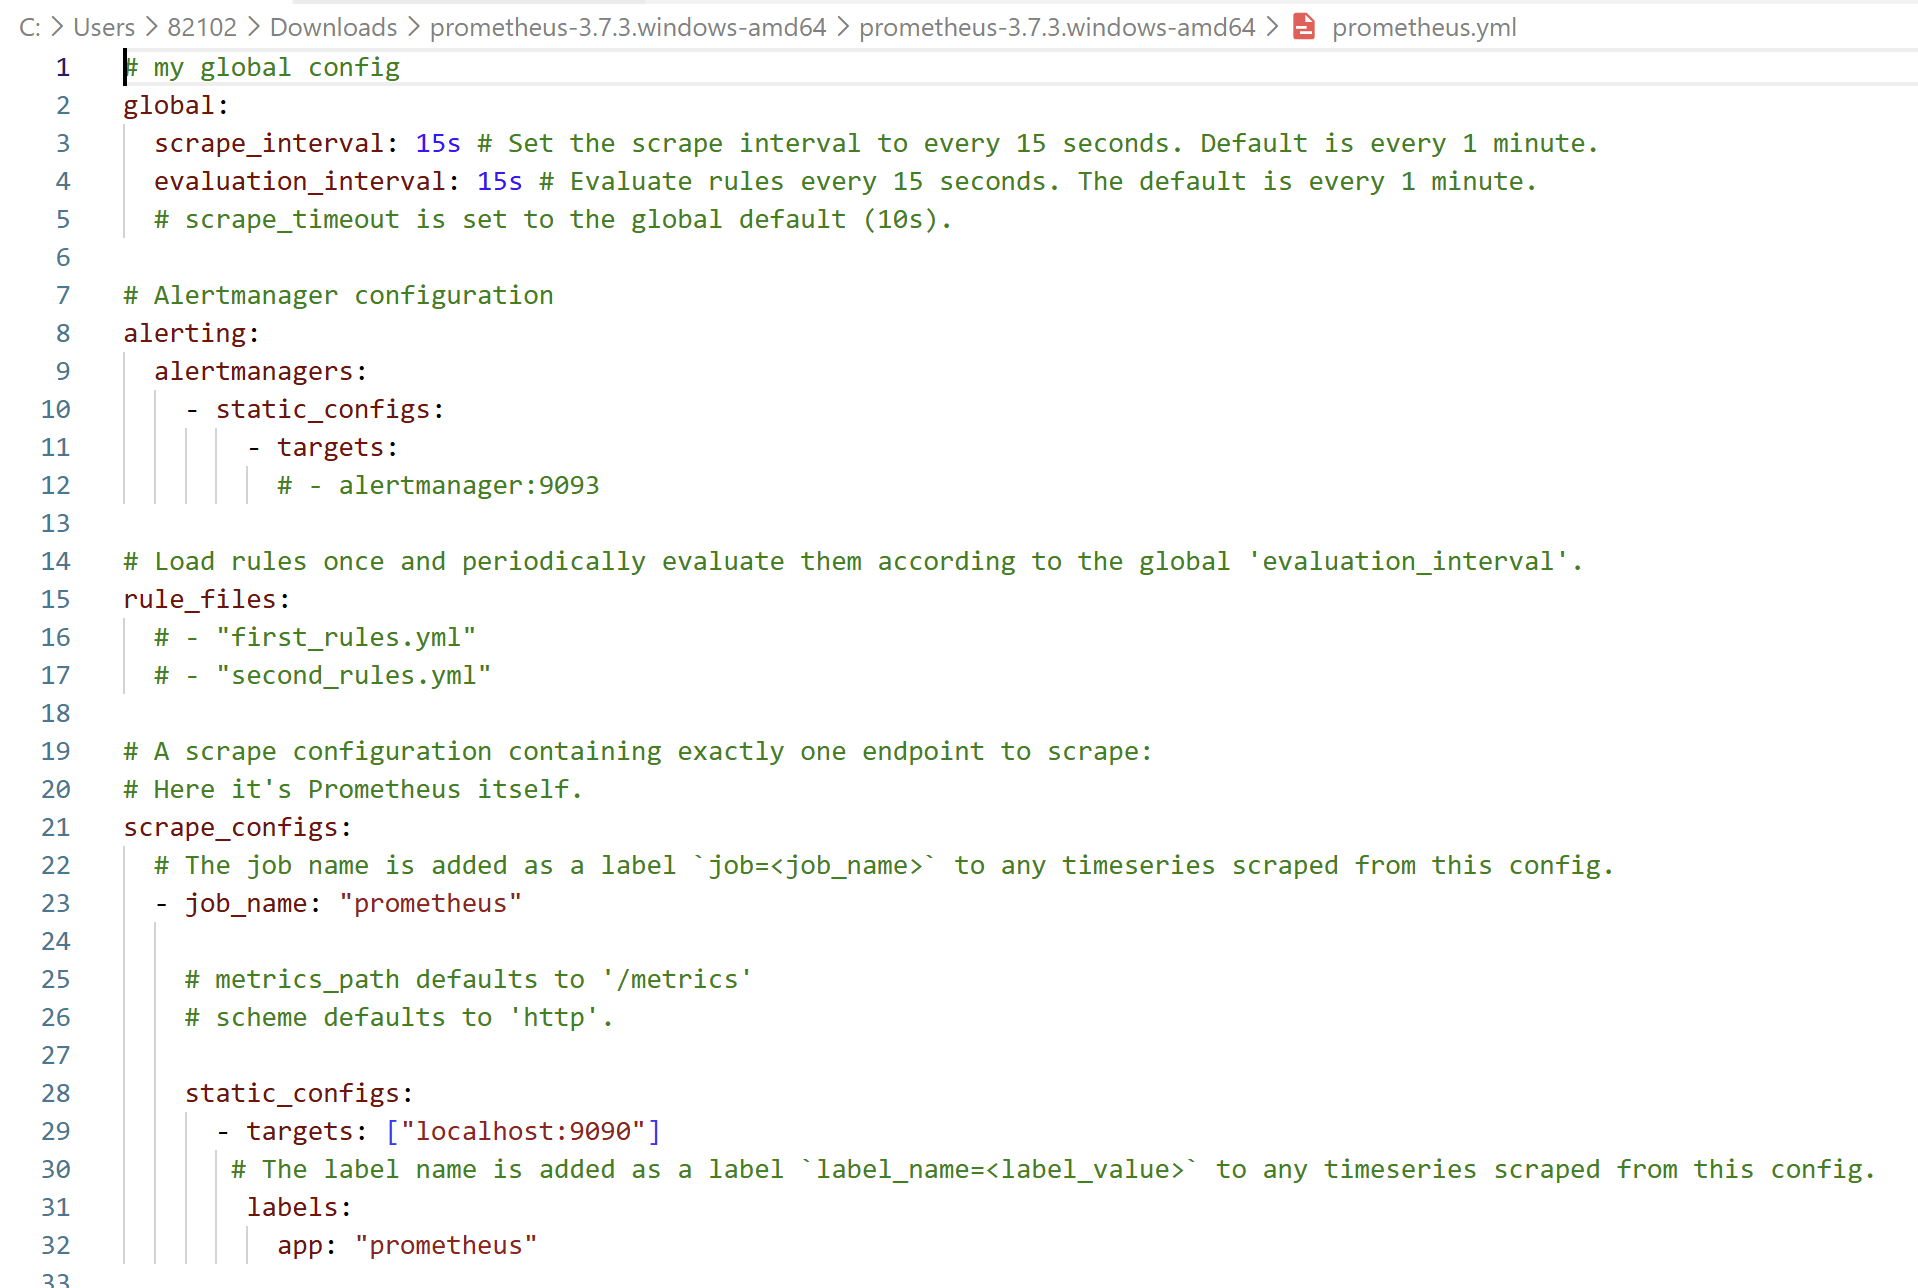Click the 'alerting:' key

(191, 333)
